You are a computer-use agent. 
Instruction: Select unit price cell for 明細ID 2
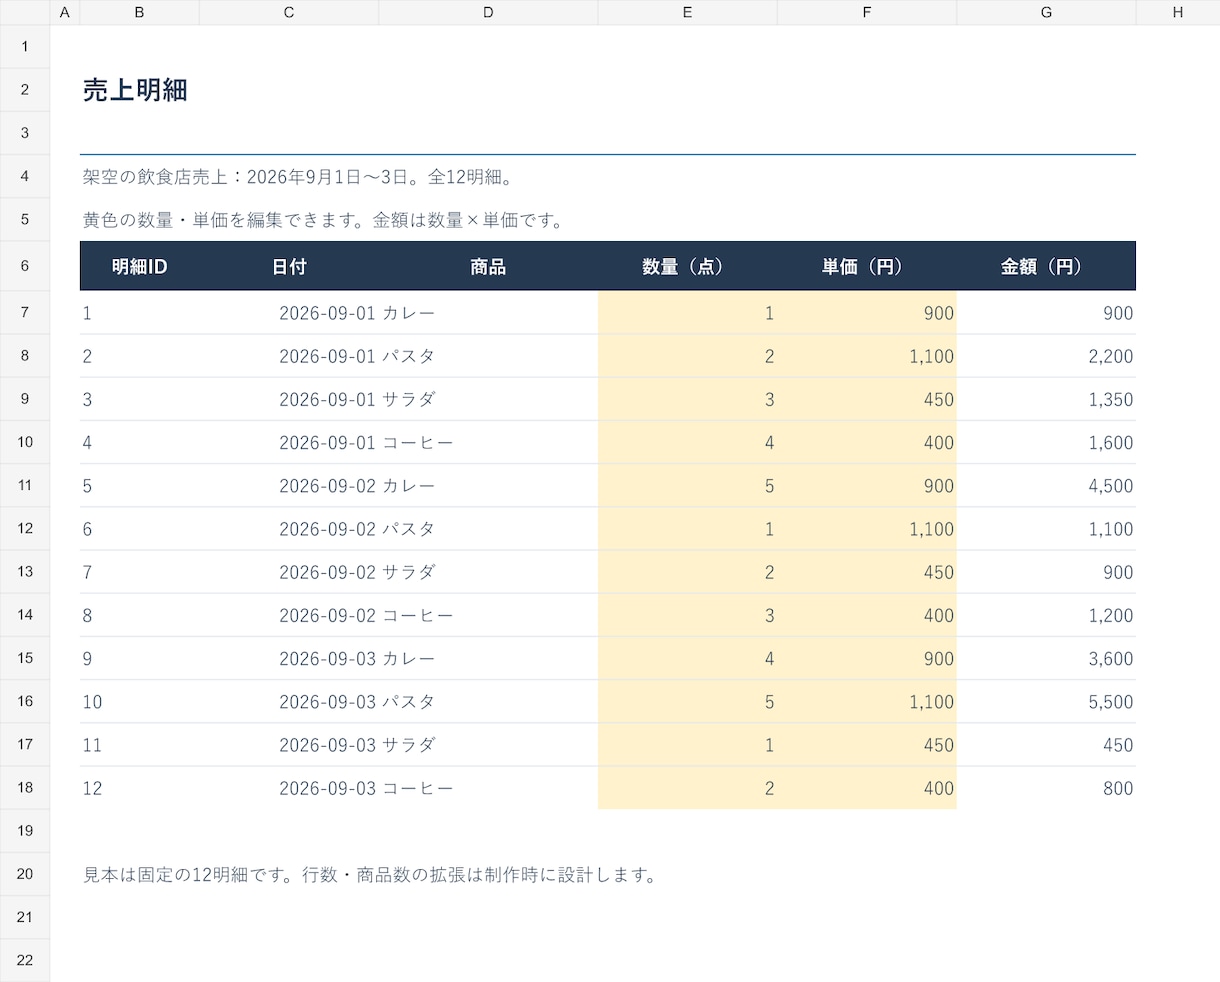[x=867, y=356]
